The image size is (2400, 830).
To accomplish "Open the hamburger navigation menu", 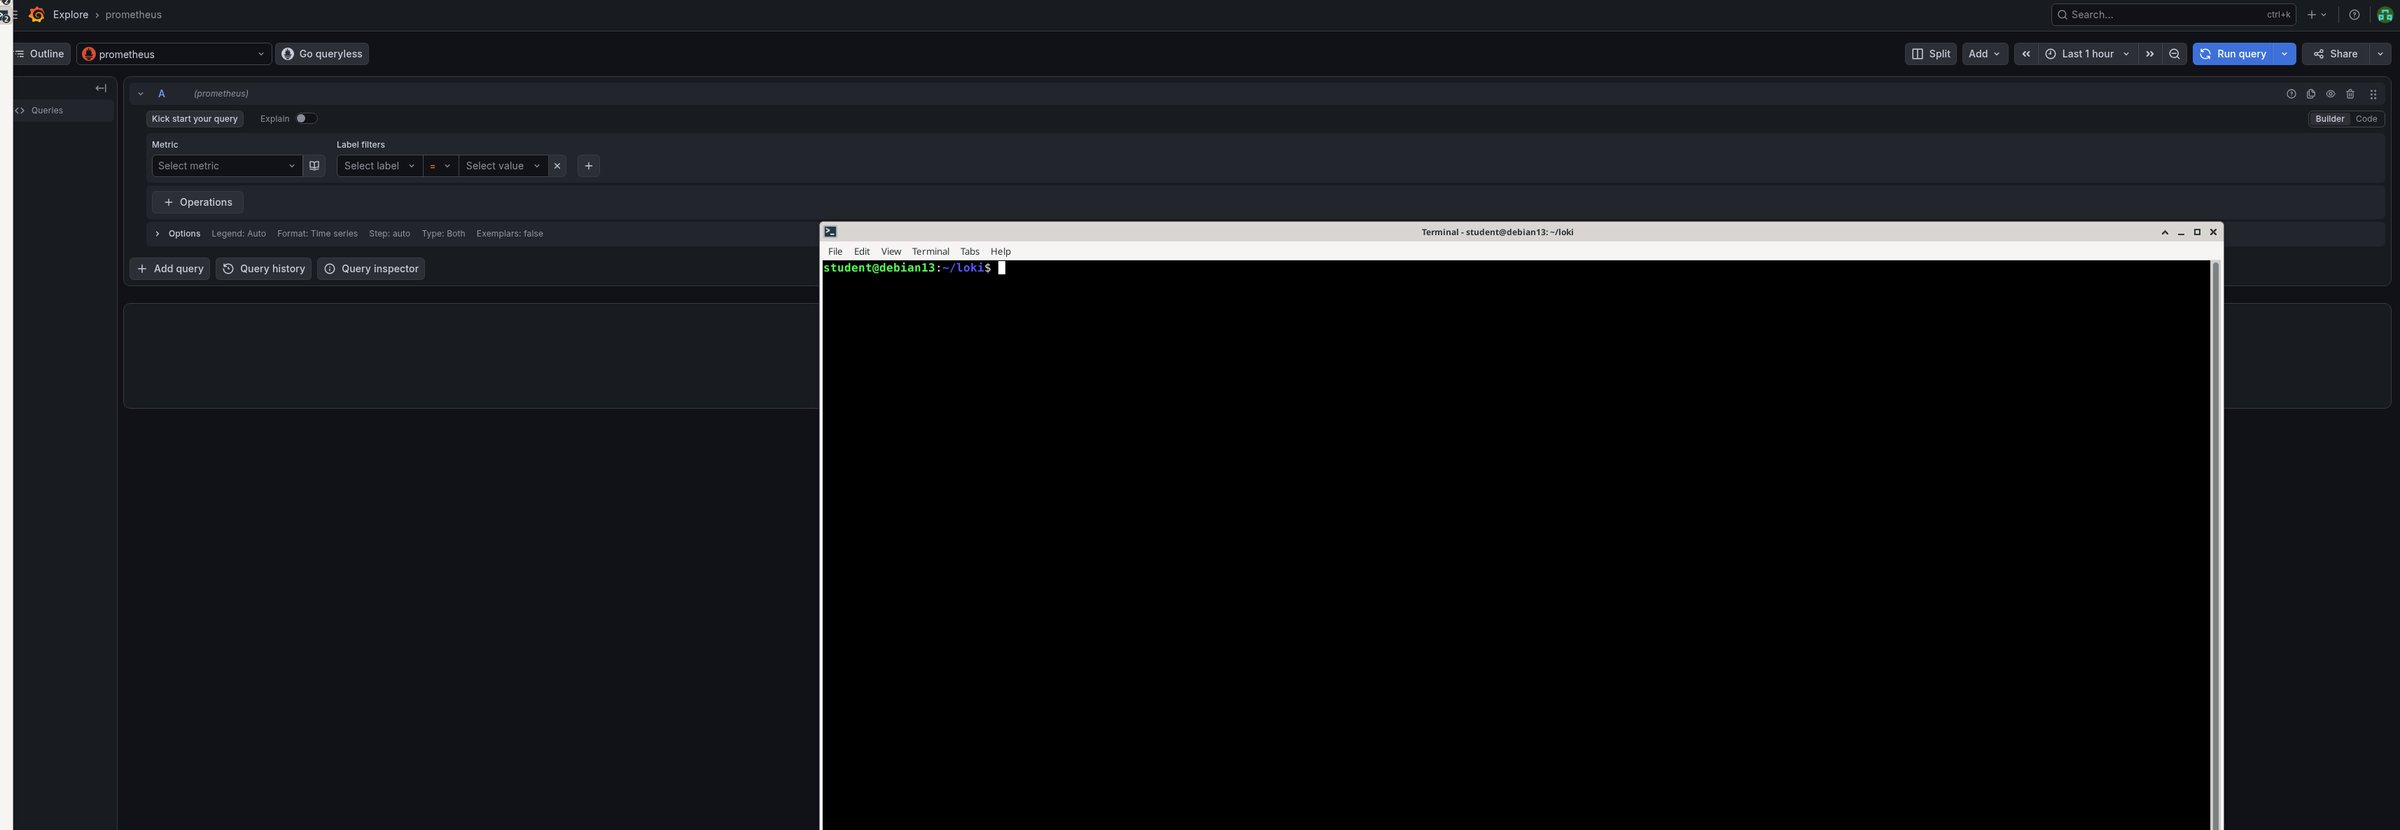I will [x=14, y=14].
